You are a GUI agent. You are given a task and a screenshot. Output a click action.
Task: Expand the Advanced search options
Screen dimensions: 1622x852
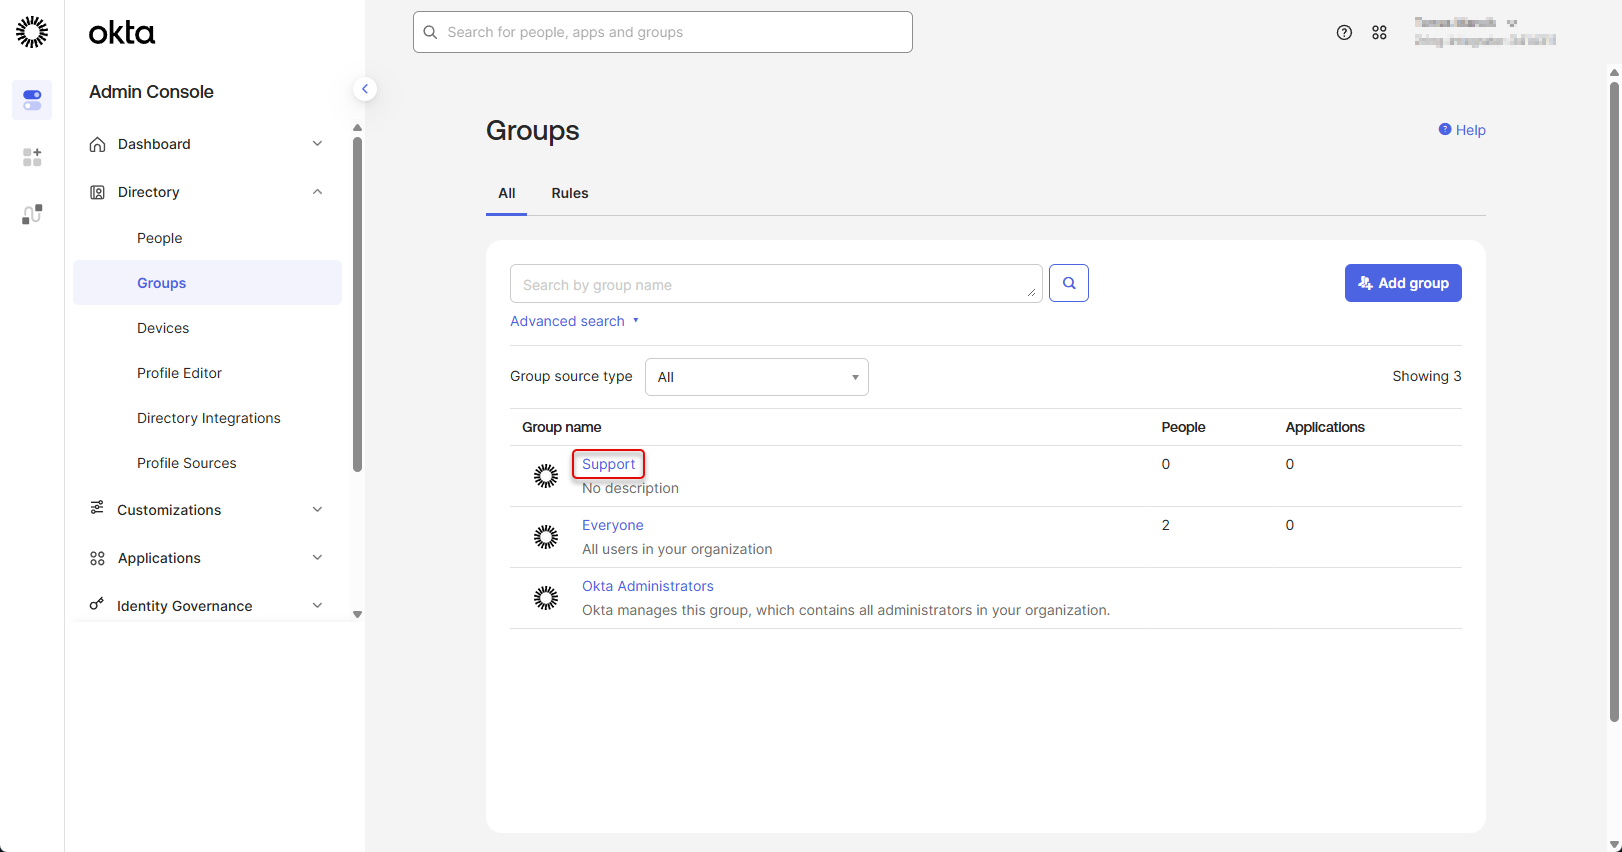pos(574,321)
